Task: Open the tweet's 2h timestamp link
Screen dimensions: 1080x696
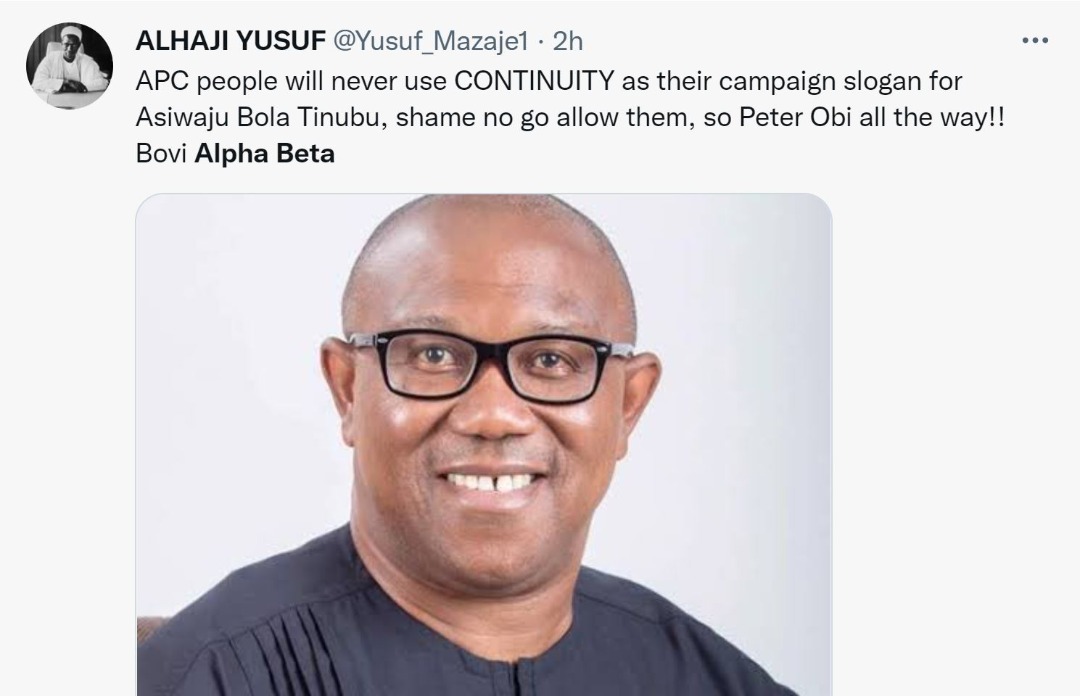Action: pyautogui.click(x=567, y=41)
